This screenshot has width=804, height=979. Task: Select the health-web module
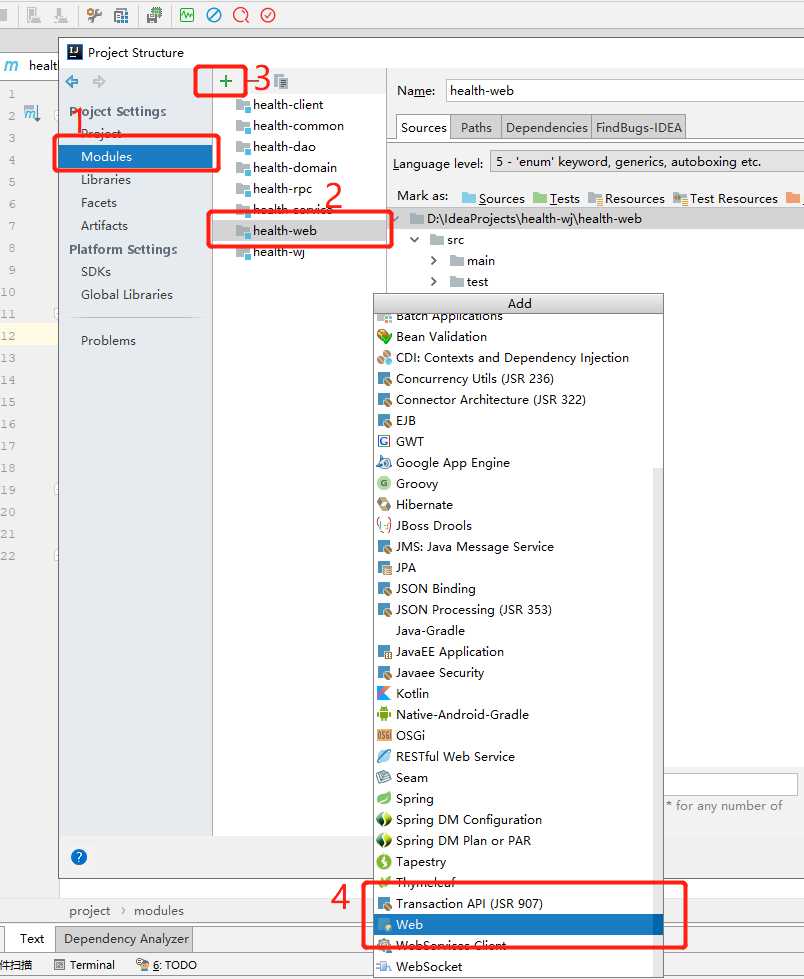point(299,231)
